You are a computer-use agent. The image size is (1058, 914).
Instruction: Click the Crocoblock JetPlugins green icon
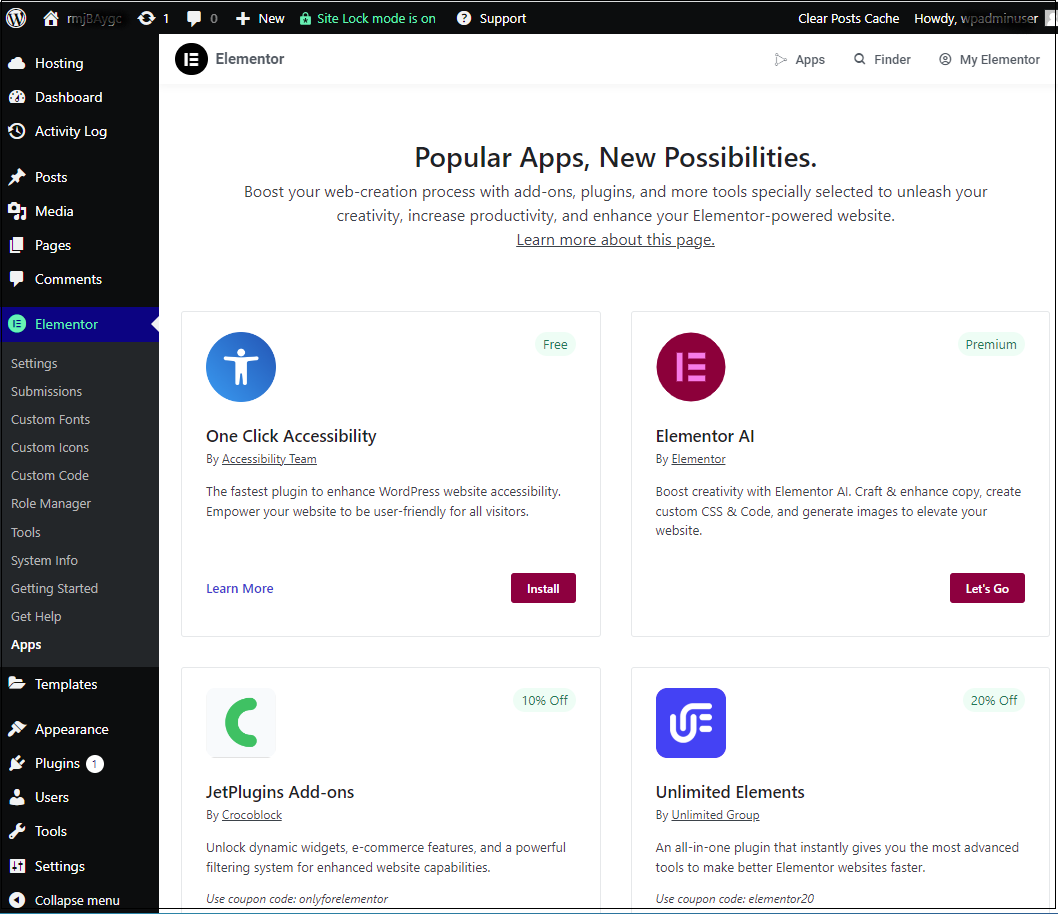[240, 722]
